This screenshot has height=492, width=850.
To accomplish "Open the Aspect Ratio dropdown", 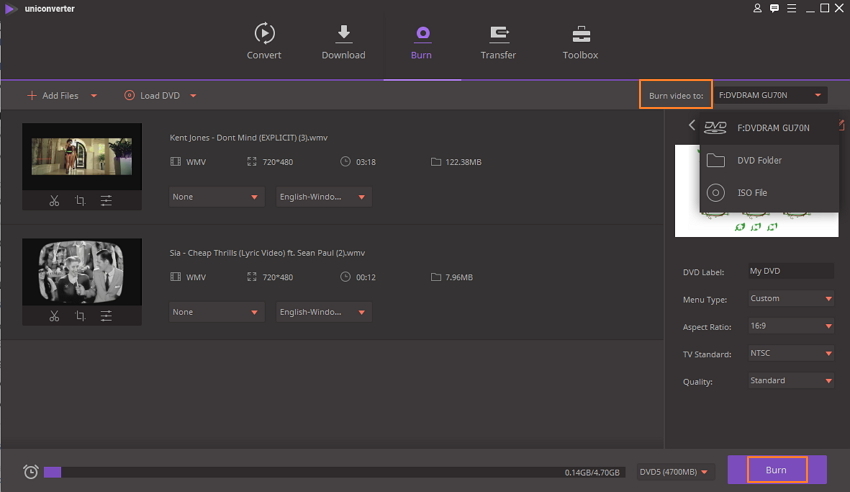I will click(x=790, y=326).
